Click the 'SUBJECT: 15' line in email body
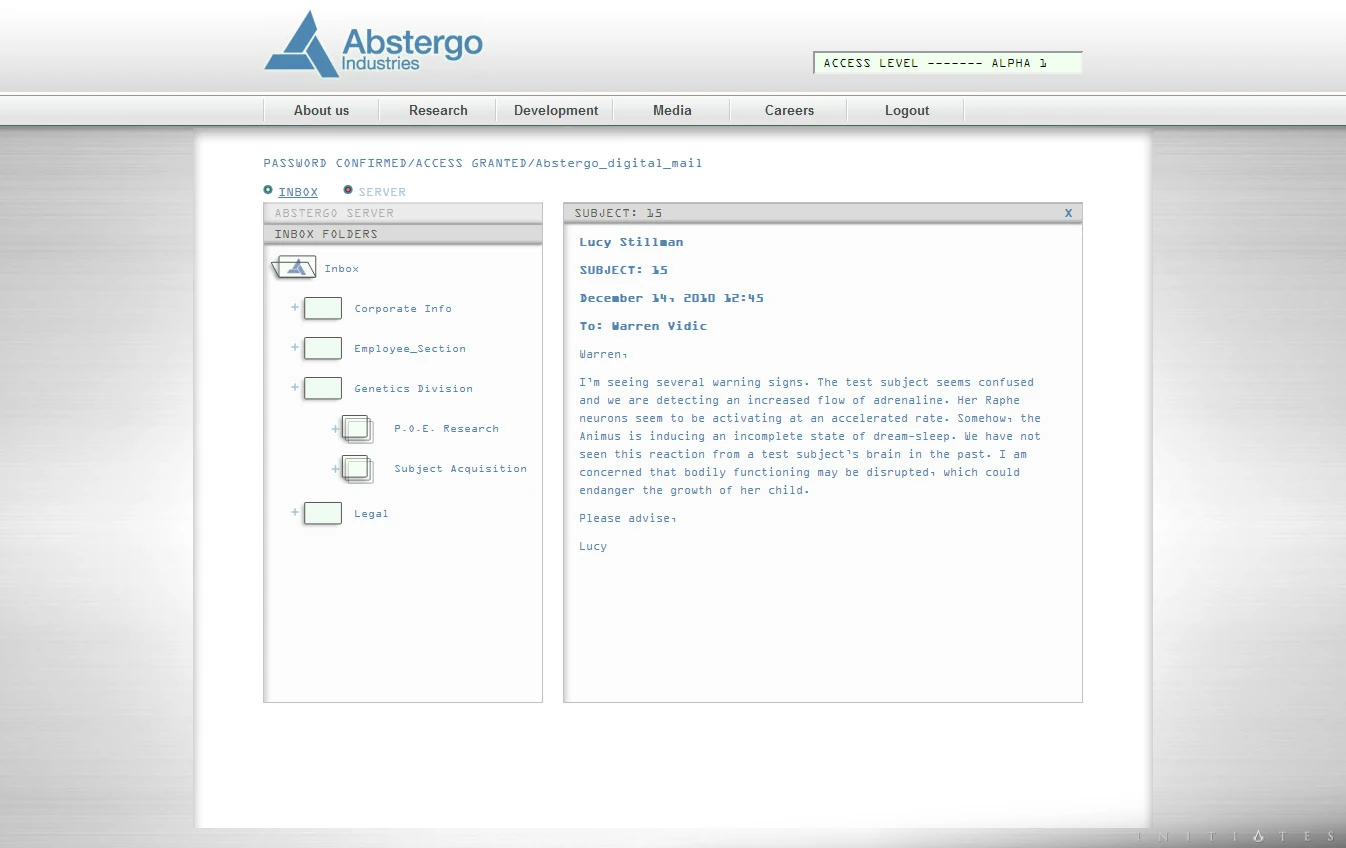Screen dimensions: 1346x848 coord(623,270)
